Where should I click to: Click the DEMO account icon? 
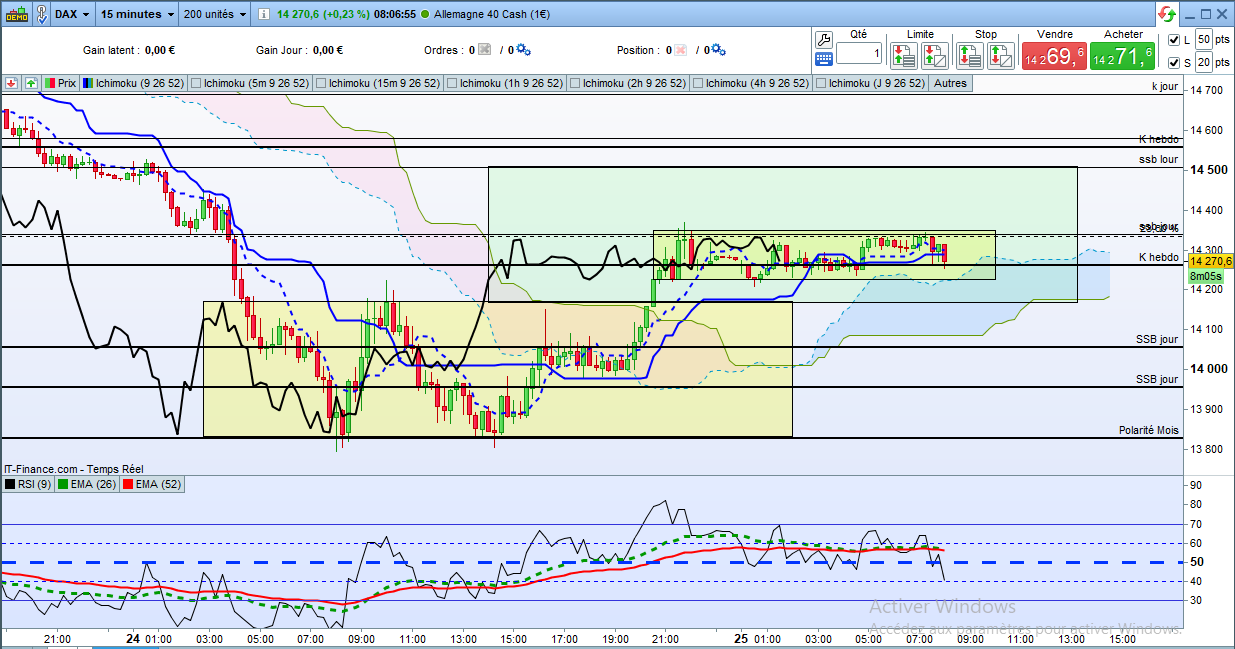[15, 14]
